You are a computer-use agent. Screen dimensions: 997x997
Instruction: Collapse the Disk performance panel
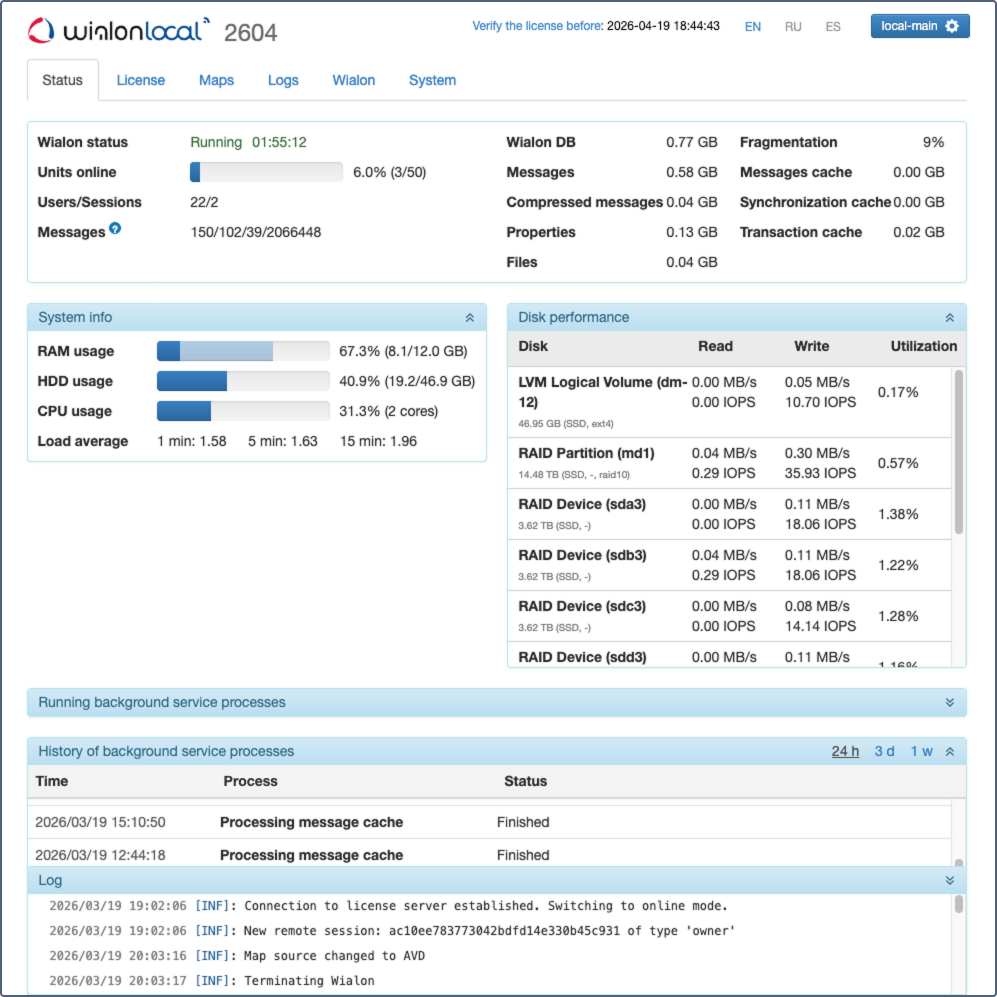pos(950,316)
